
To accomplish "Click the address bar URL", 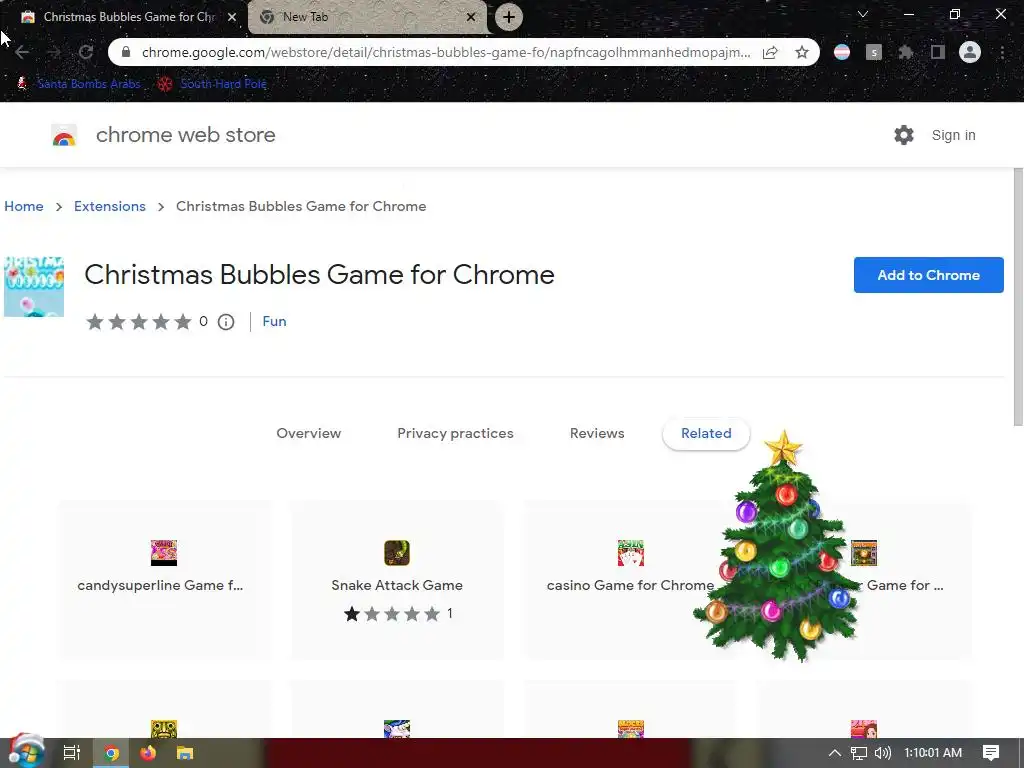I will [445, 52].
